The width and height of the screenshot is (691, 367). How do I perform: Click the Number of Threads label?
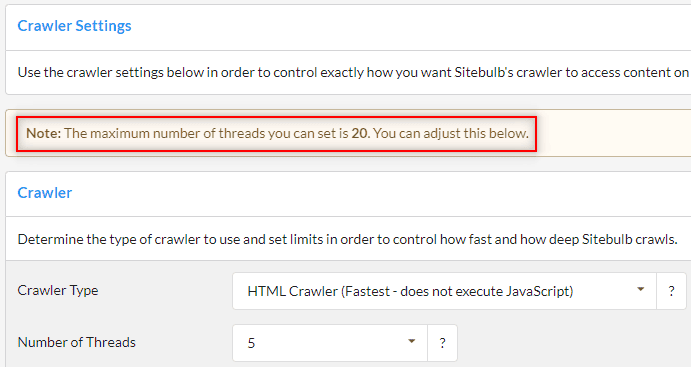[77, 342]
